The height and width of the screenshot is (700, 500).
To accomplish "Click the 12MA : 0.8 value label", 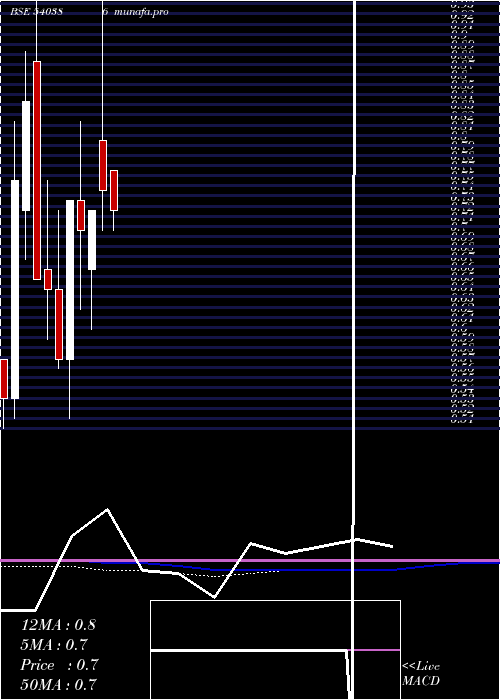I will tap(58, 625).
